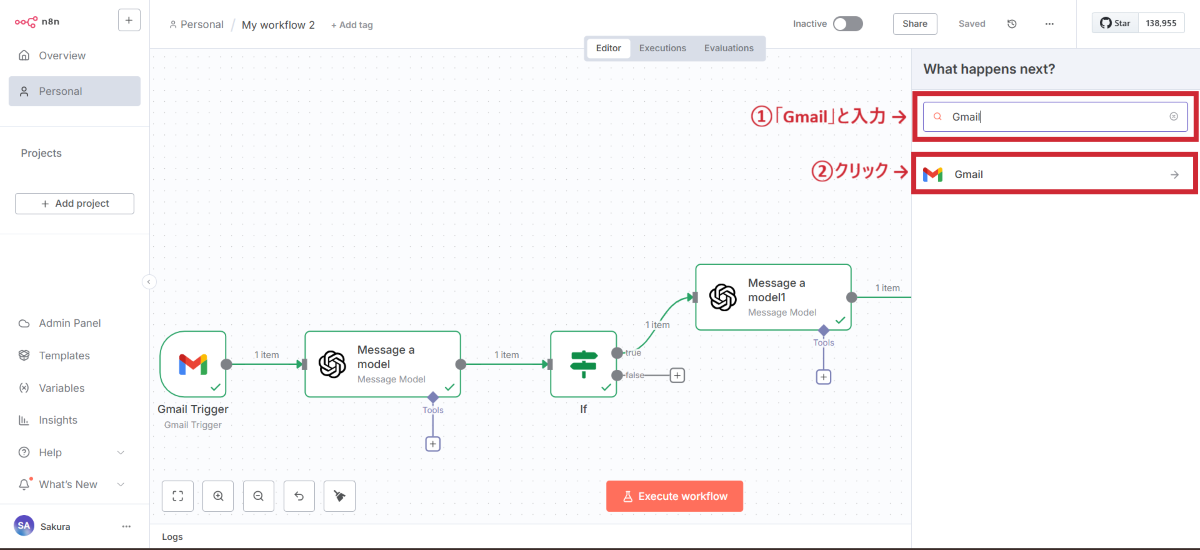The width and height of the screenshot is (1200, 550).
Task: Switch to the Executions tab
Action: point(663,48)
